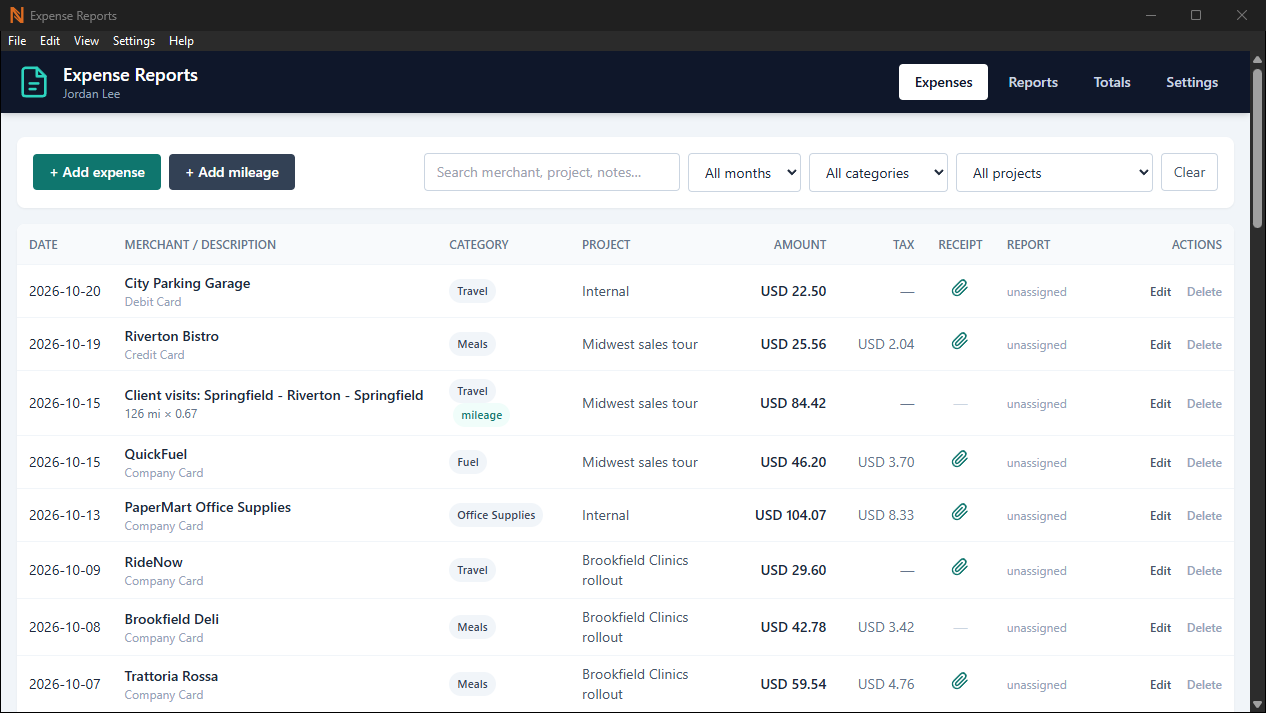Delete the PaperMart Office Supplies expense
The width and height of the screenshot is (1266, 713).
pyautogui.click(x=1204, y=516)
